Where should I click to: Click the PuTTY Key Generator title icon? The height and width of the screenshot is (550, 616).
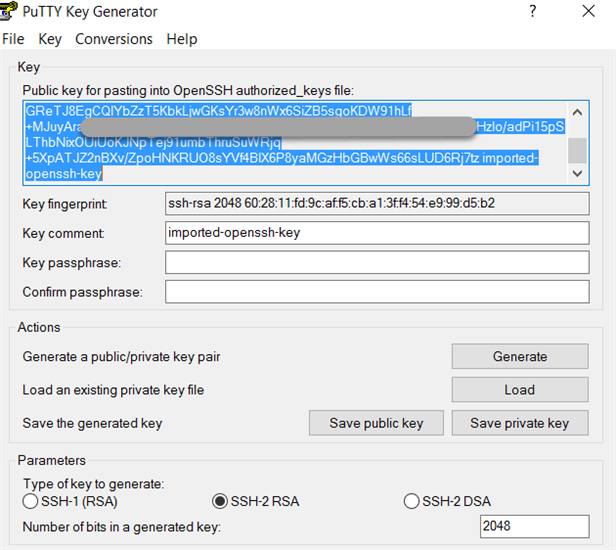8,11
